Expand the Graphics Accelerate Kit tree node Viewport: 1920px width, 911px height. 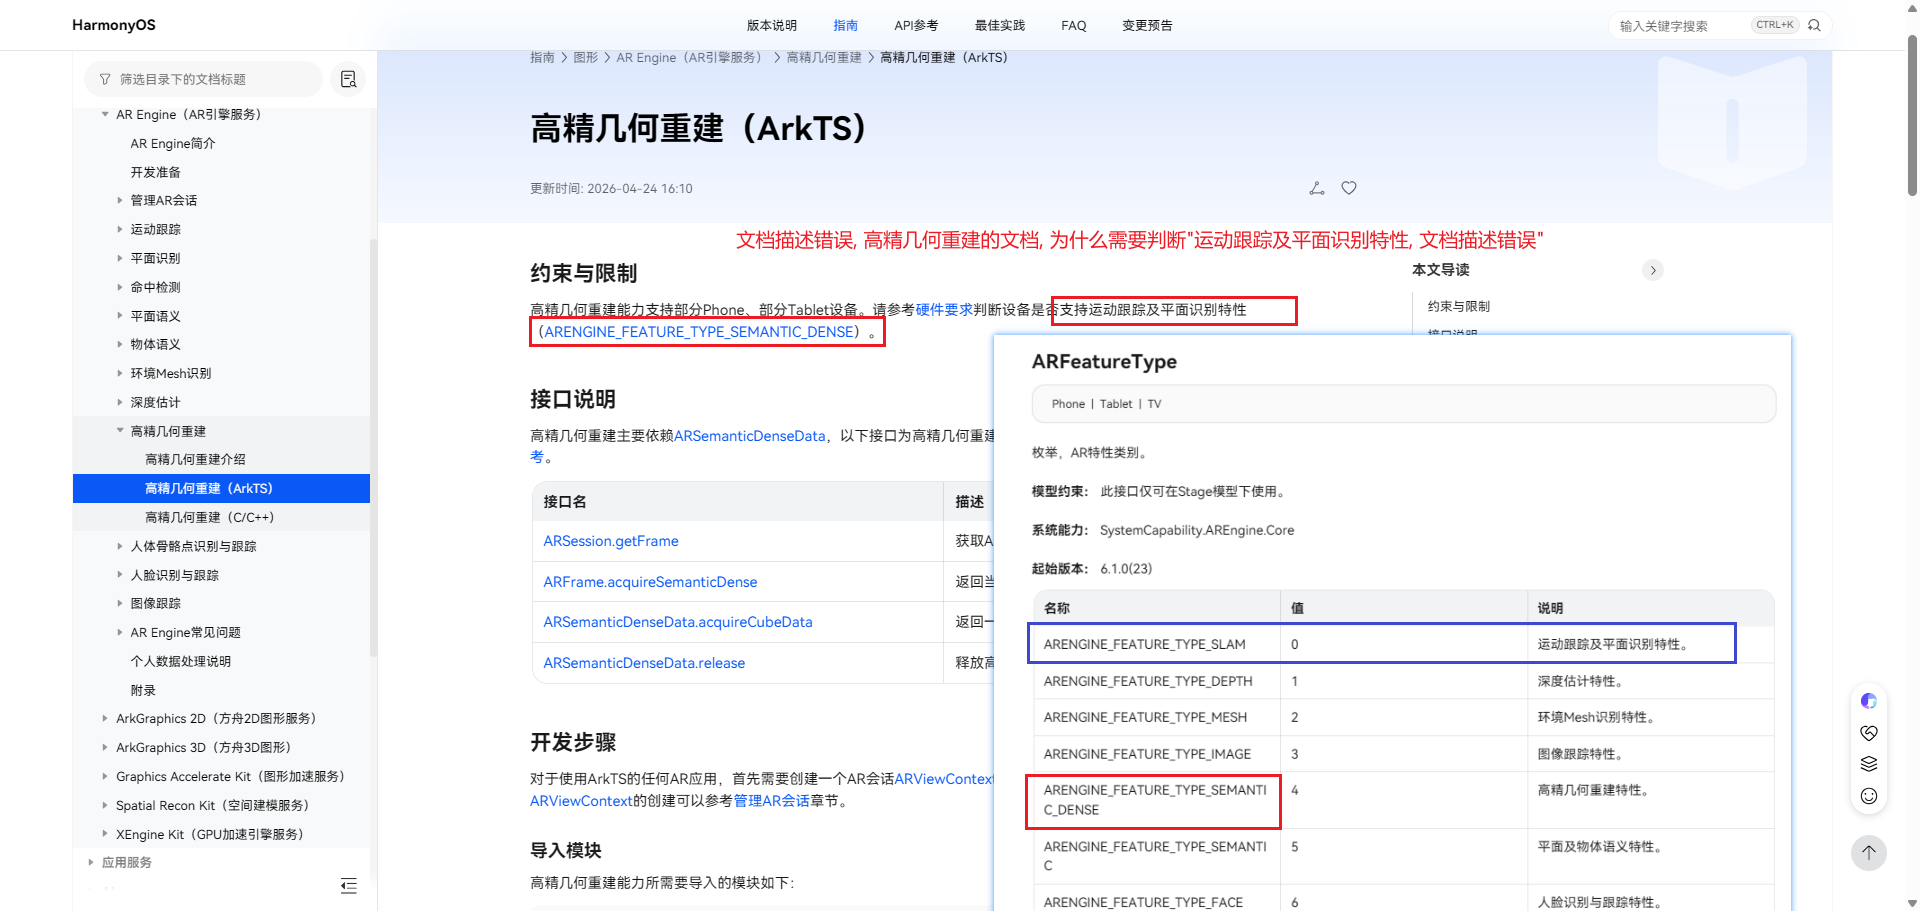click(x=105, y=776)
